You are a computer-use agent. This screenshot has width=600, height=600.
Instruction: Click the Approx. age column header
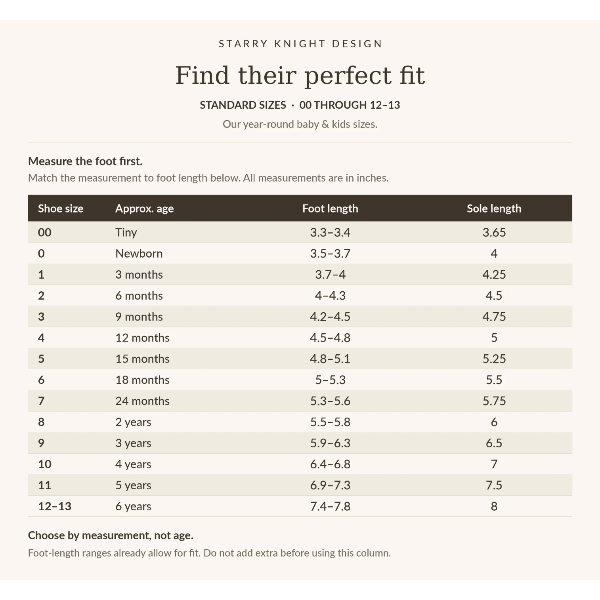tap(144, 209)
